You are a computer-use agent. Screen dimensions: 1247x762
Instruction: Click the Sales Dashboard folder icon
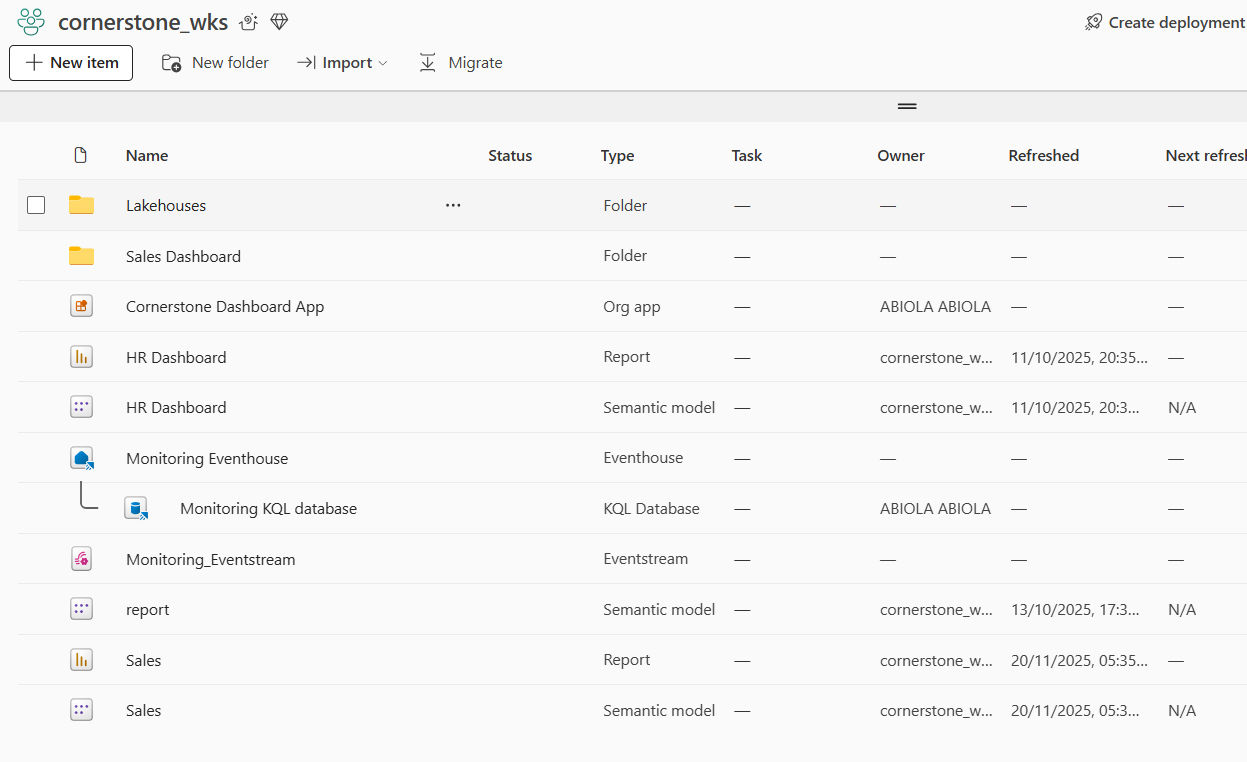tap(81, 256)
